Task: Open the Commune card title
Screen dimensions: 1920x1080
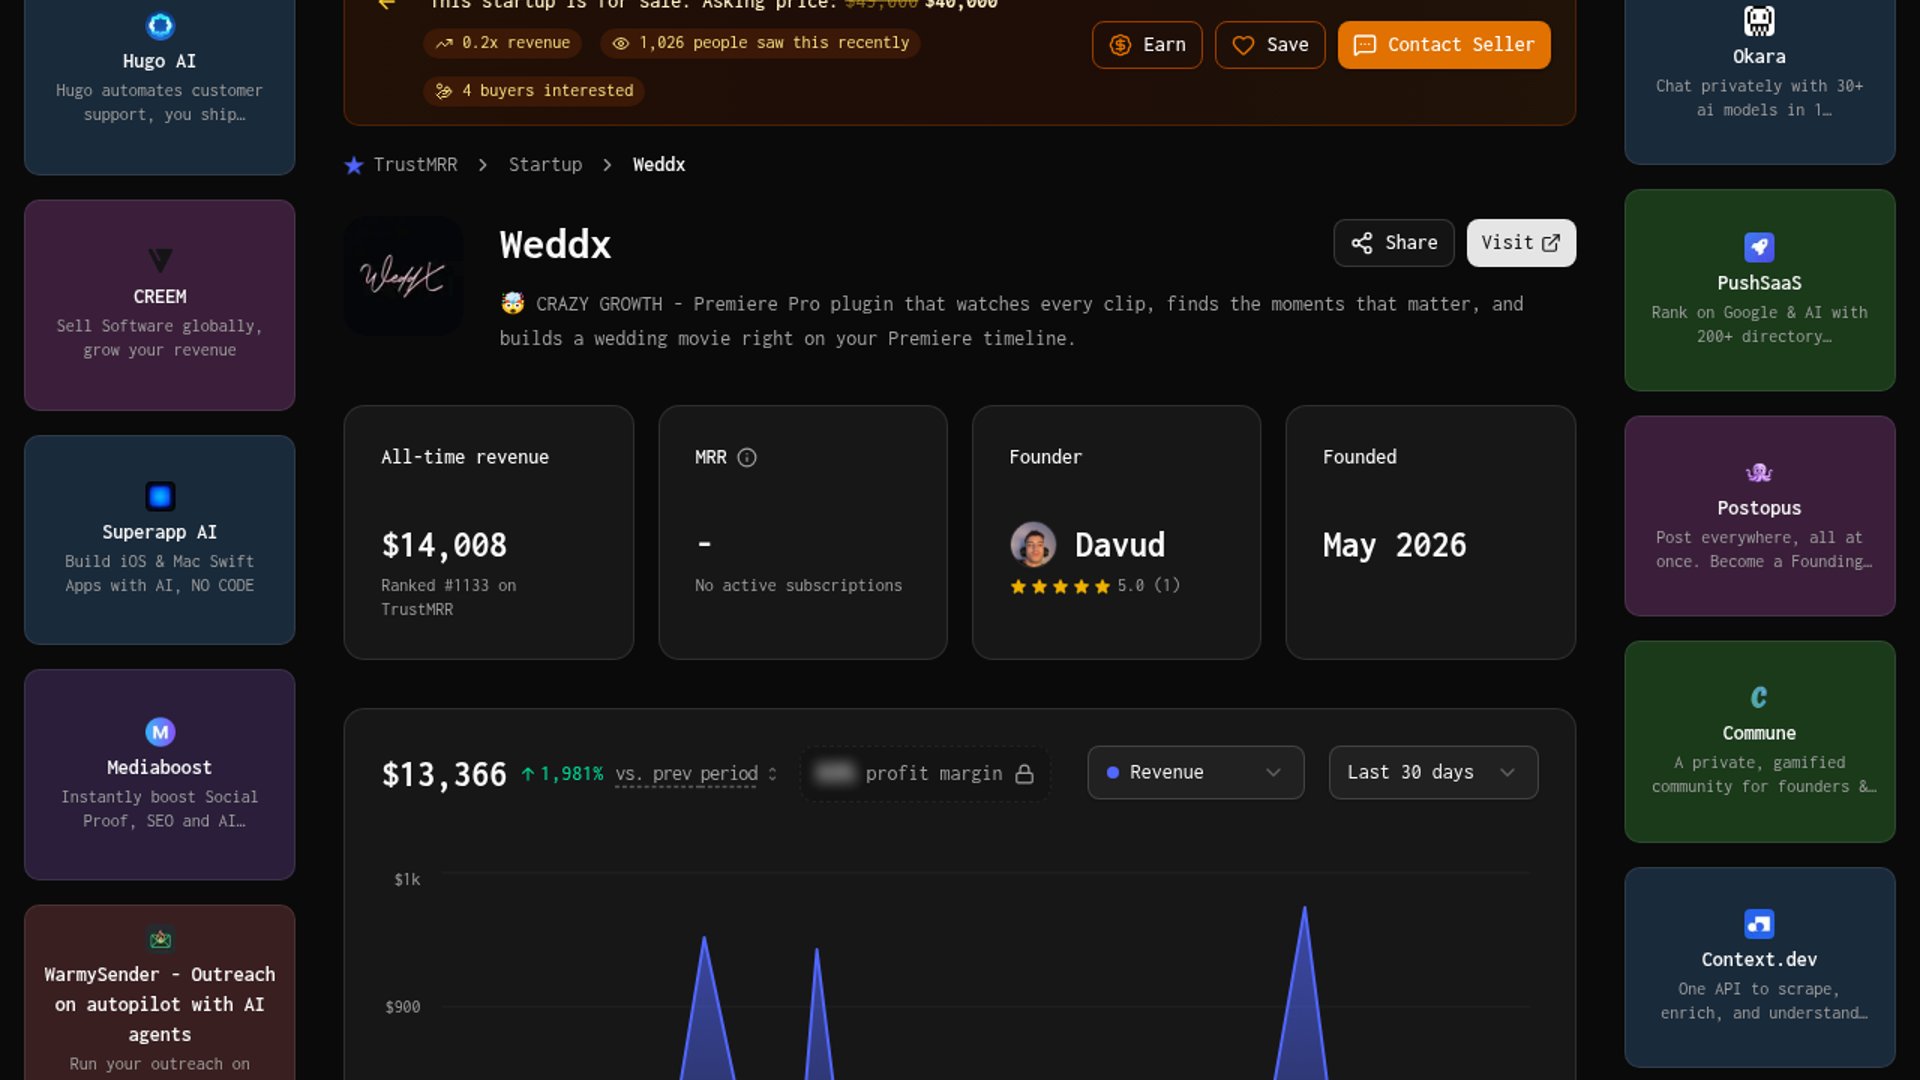Action: pyautogui.click(x=1759, y=733)
